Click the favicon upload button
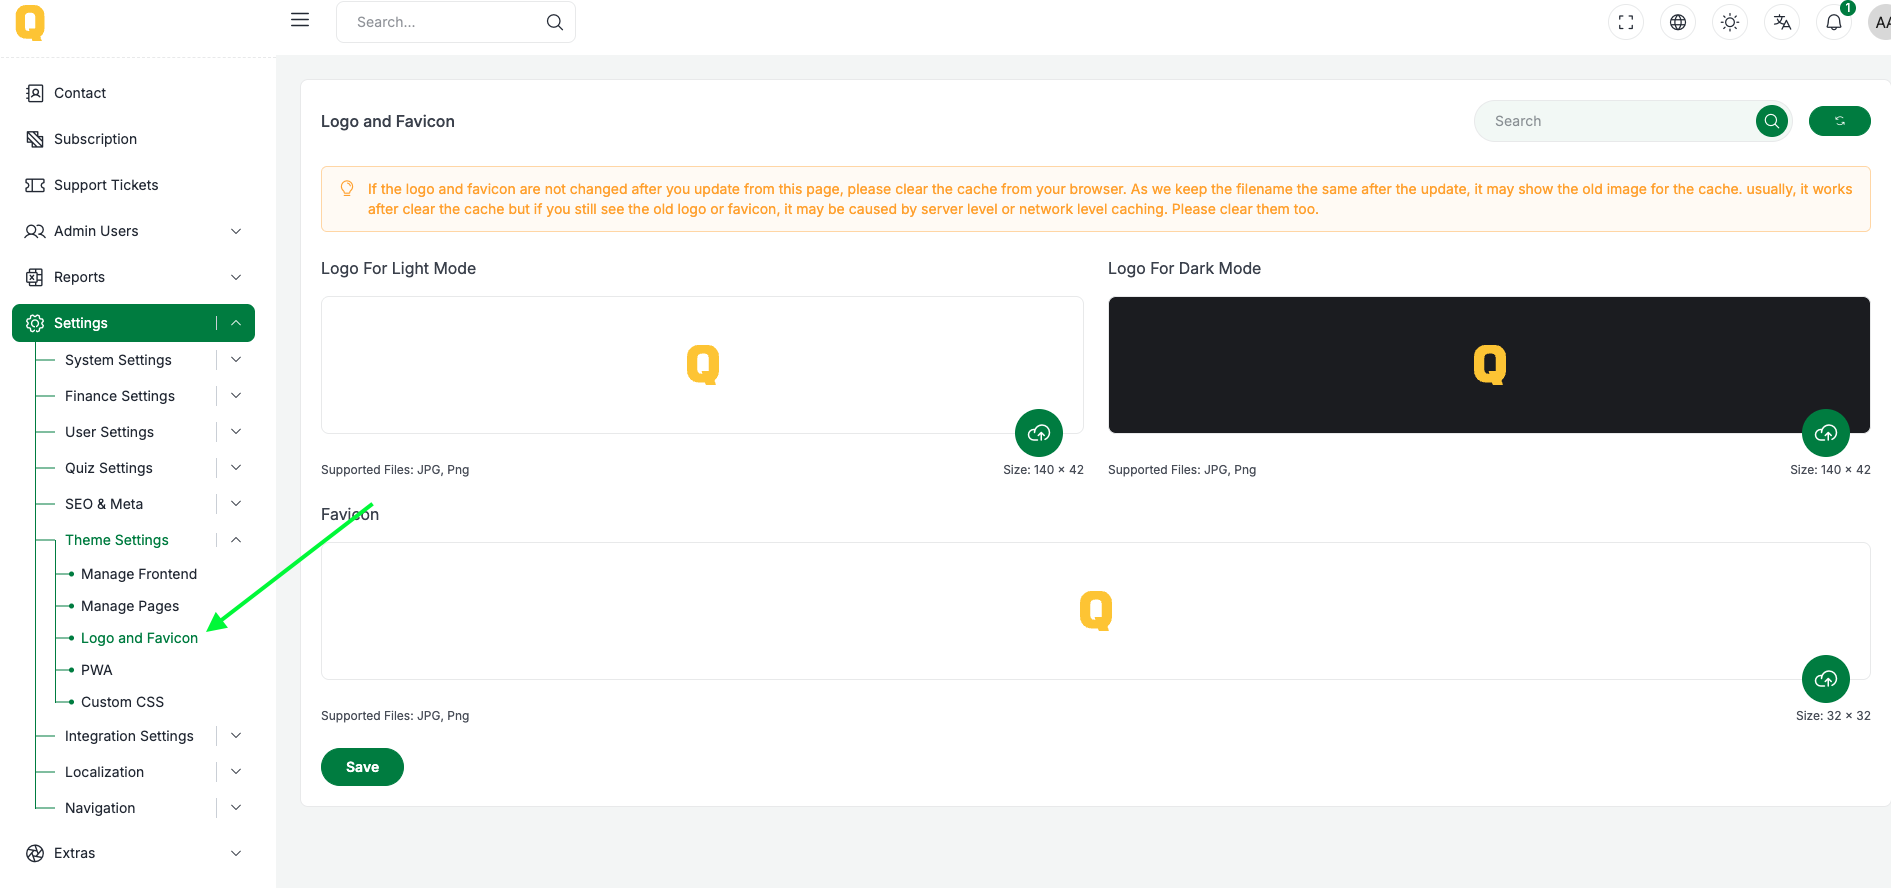1891x888 pixels. pyautogui.click(x=1826, y=679)
